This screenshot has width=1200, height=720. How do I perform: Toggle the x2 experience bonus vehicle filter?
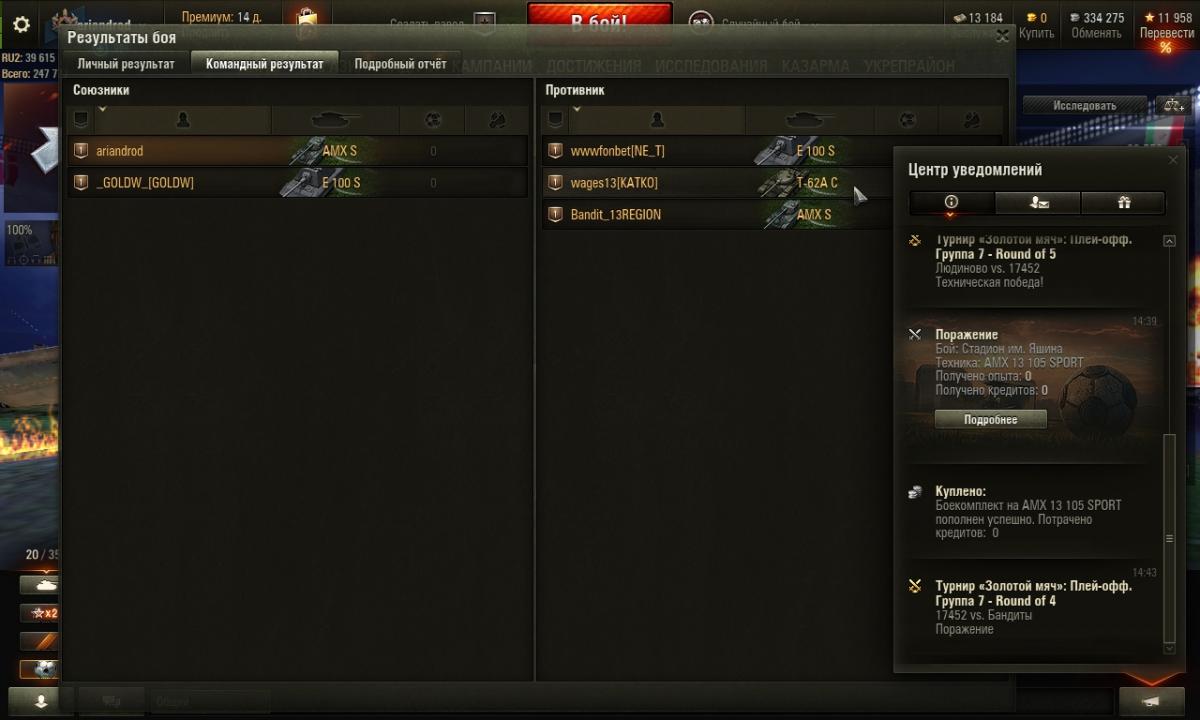(42, 613)
